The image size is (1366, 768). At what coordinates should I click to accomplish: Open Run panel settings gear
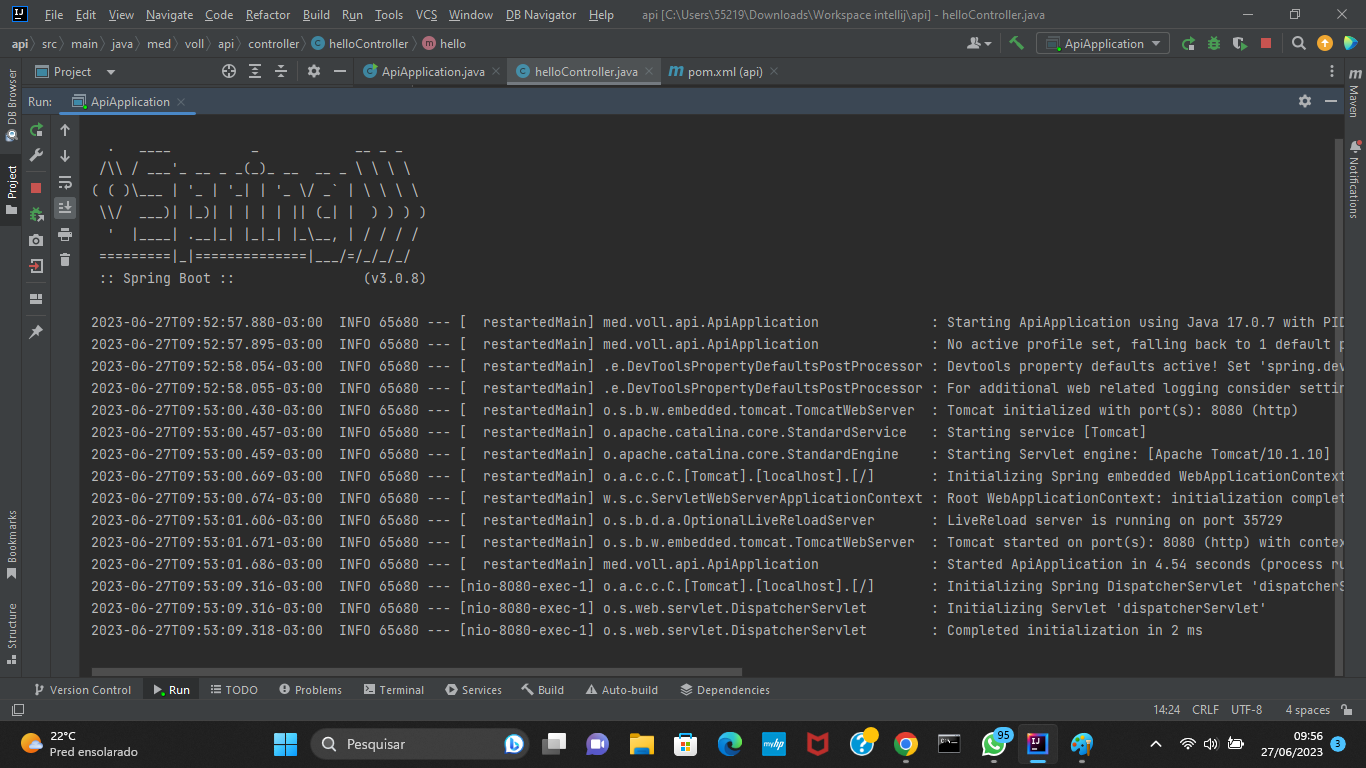(x=1305, y=101)
